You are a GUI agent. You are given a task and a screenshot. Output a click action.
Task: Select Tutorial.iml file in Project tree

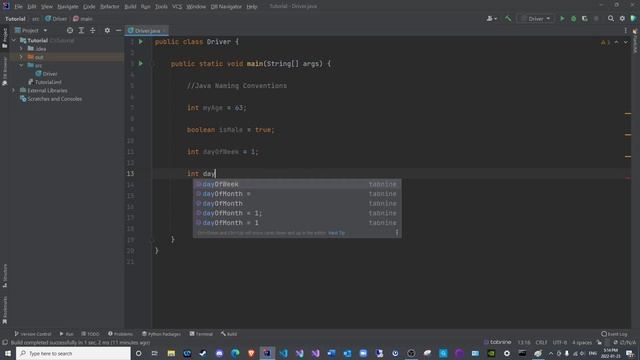(44, 82)
